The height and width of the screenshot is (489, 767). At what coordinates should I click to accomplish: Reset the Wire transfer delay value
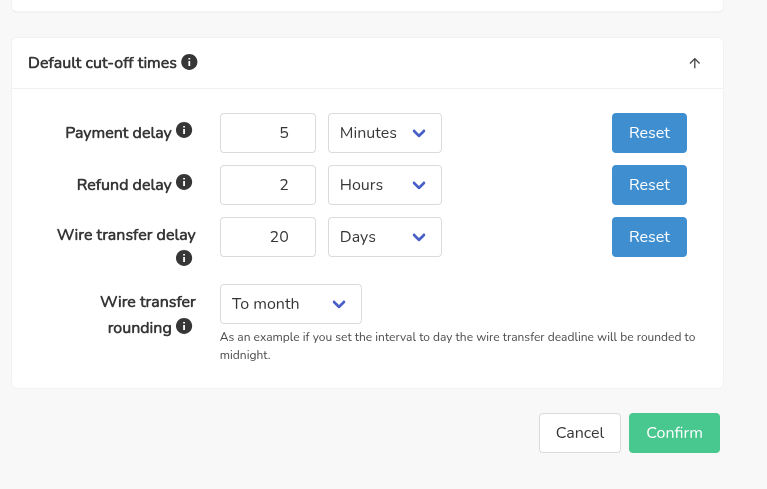(x=649, y=237)
